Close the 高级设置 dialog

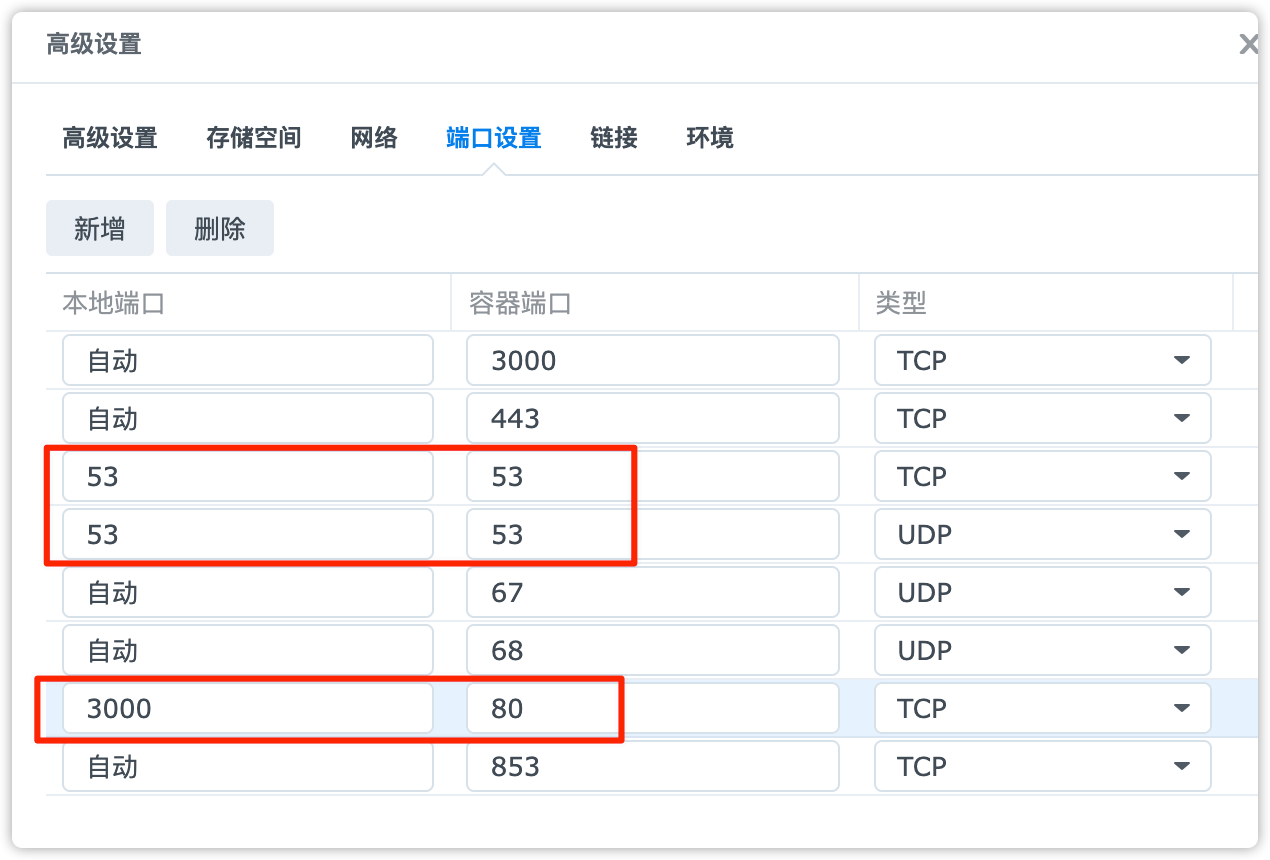(1248, 44)
